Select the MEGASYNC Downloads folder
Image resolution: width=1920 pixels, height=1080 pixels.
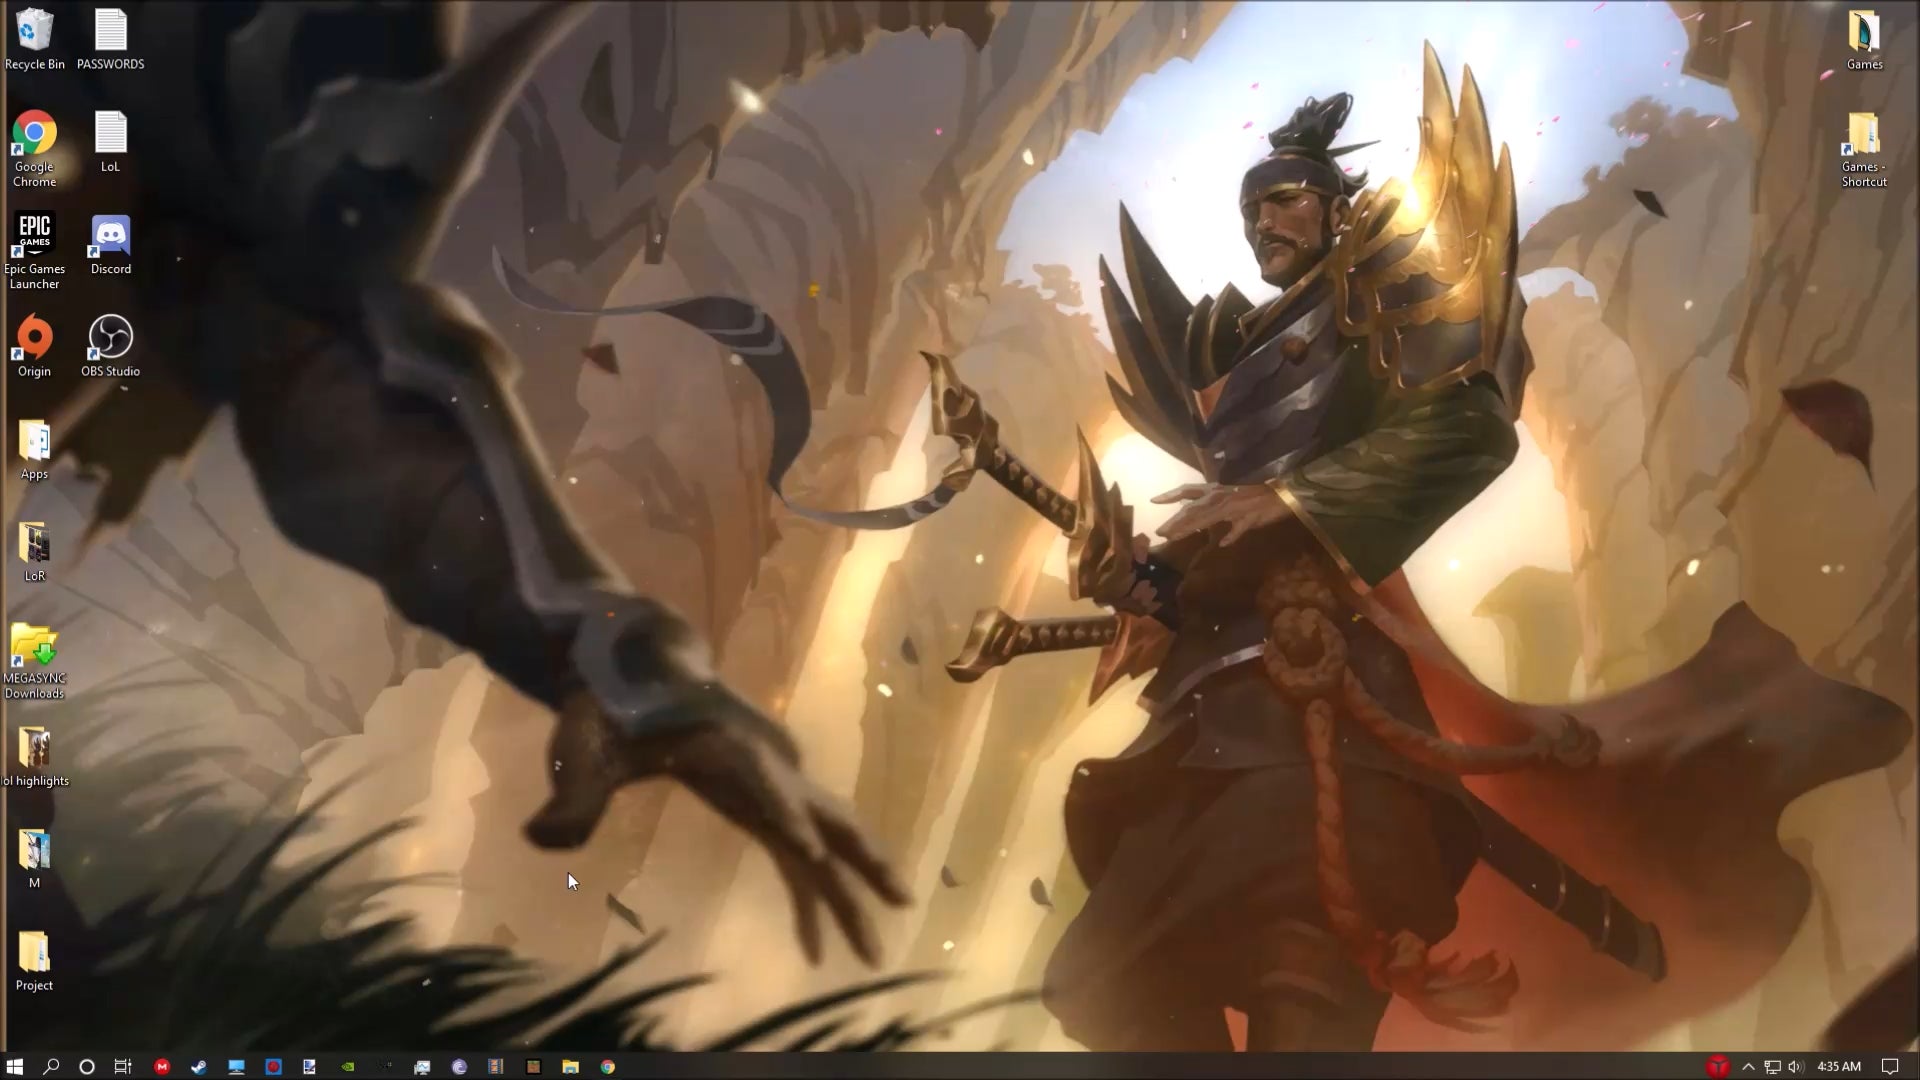pos(34,661)
